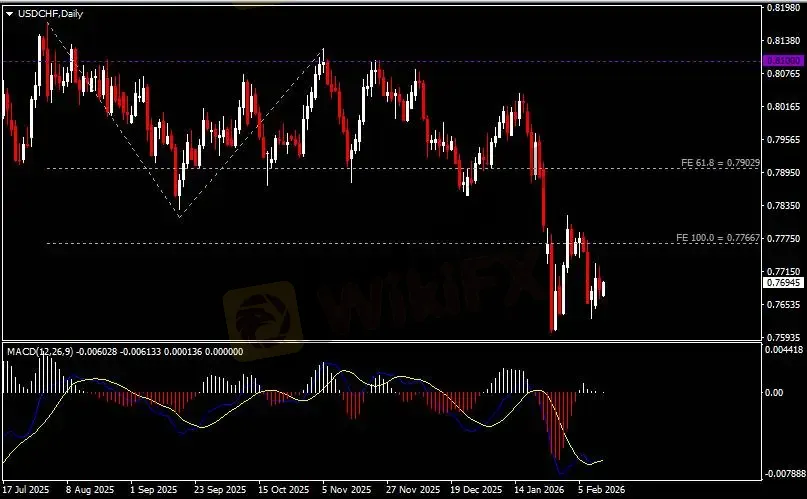Click price scale value 0.80765
807x499 pixels.
[x=783, y=74]
